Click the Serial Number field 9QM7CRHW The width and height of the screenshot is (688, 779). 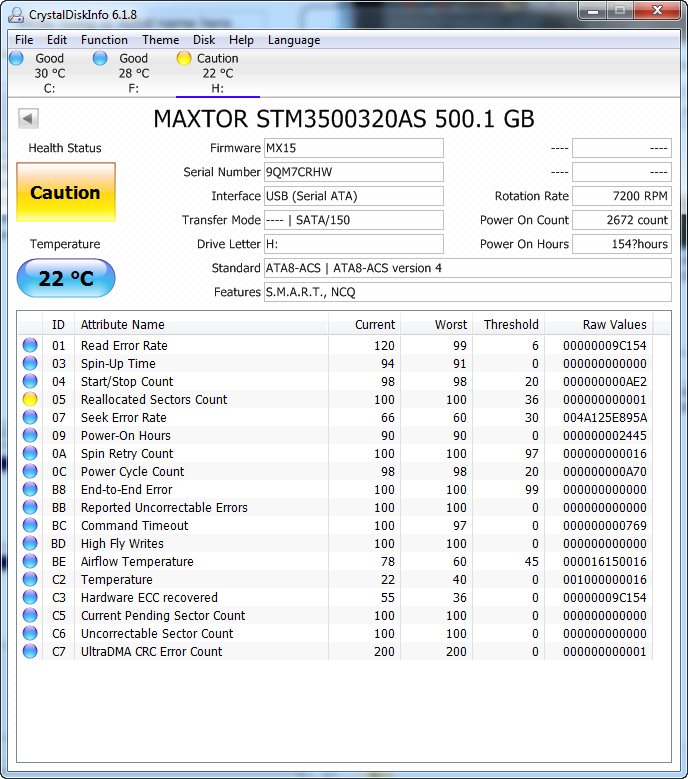[x=354, y=172]
